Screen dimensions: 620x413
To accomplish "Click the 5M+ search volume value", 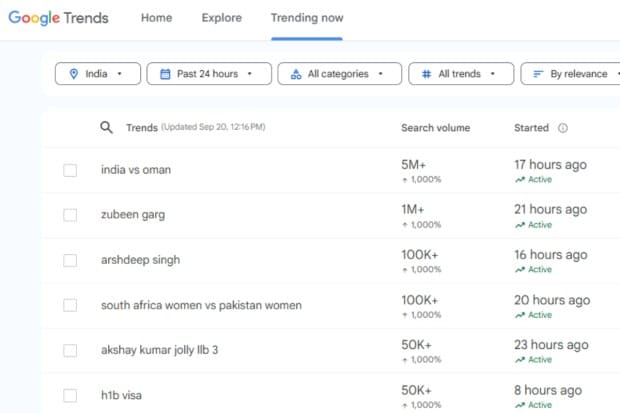I will pyautogui.click(x=414, y=165).
